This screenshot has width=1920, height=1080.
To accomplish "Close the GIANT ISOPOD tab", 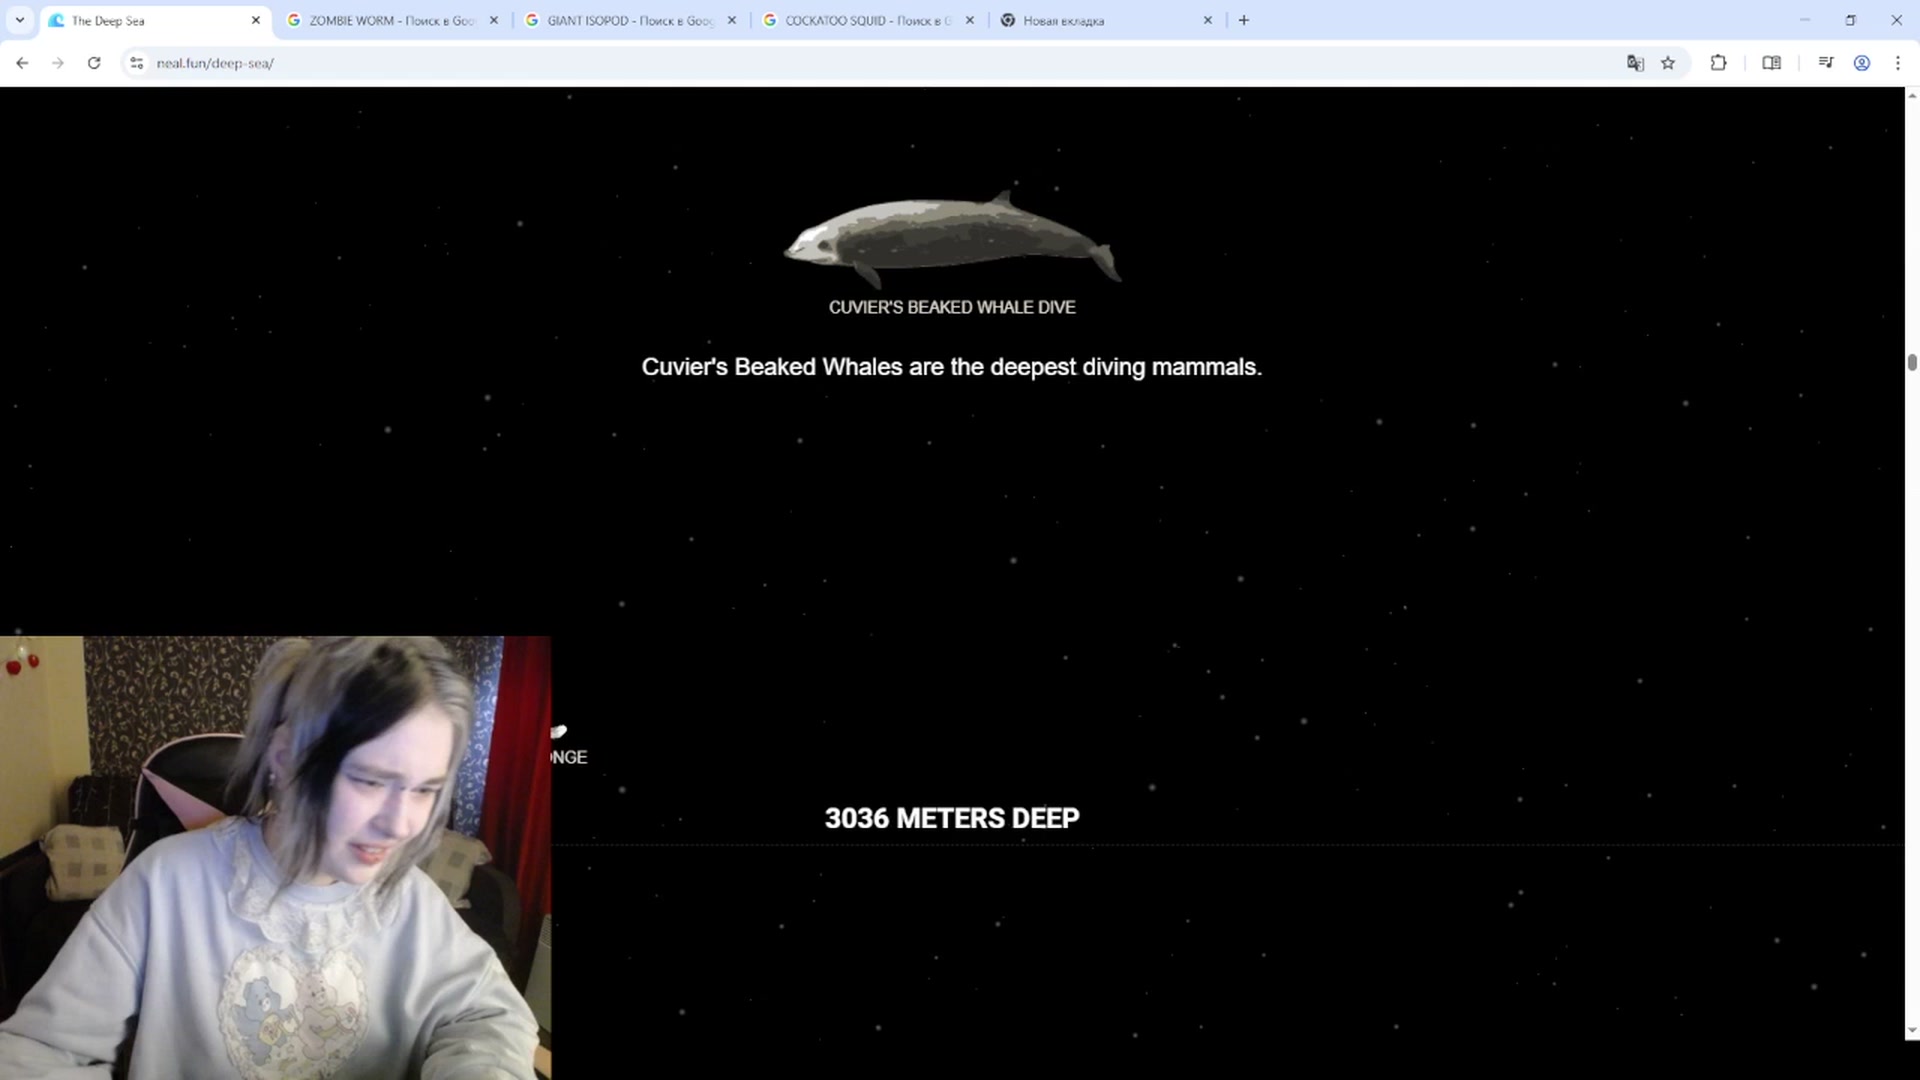I will click(731, 20).
